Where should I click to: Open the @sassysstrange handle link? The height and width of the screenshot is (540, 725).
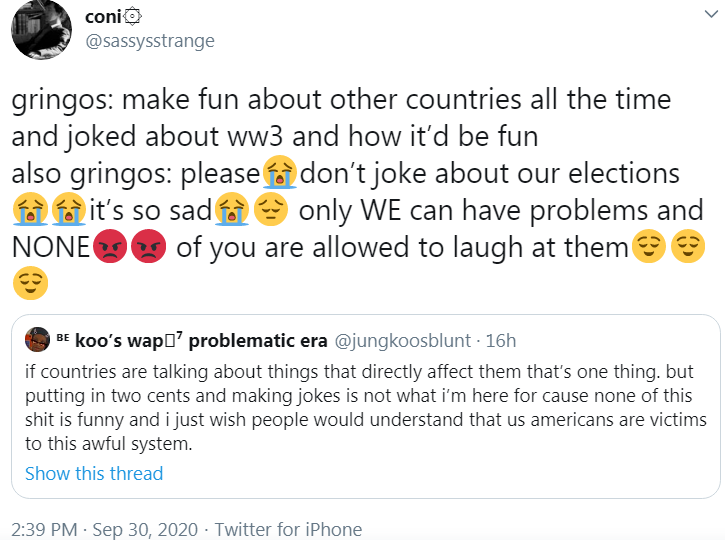[x=149, y=41]
